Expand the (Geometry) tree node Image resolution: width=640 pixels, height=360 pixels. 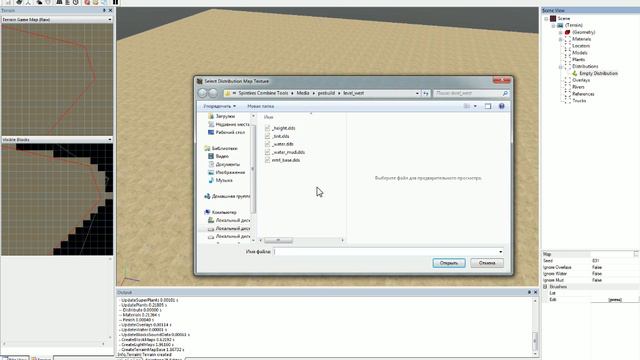pos(561,33)
